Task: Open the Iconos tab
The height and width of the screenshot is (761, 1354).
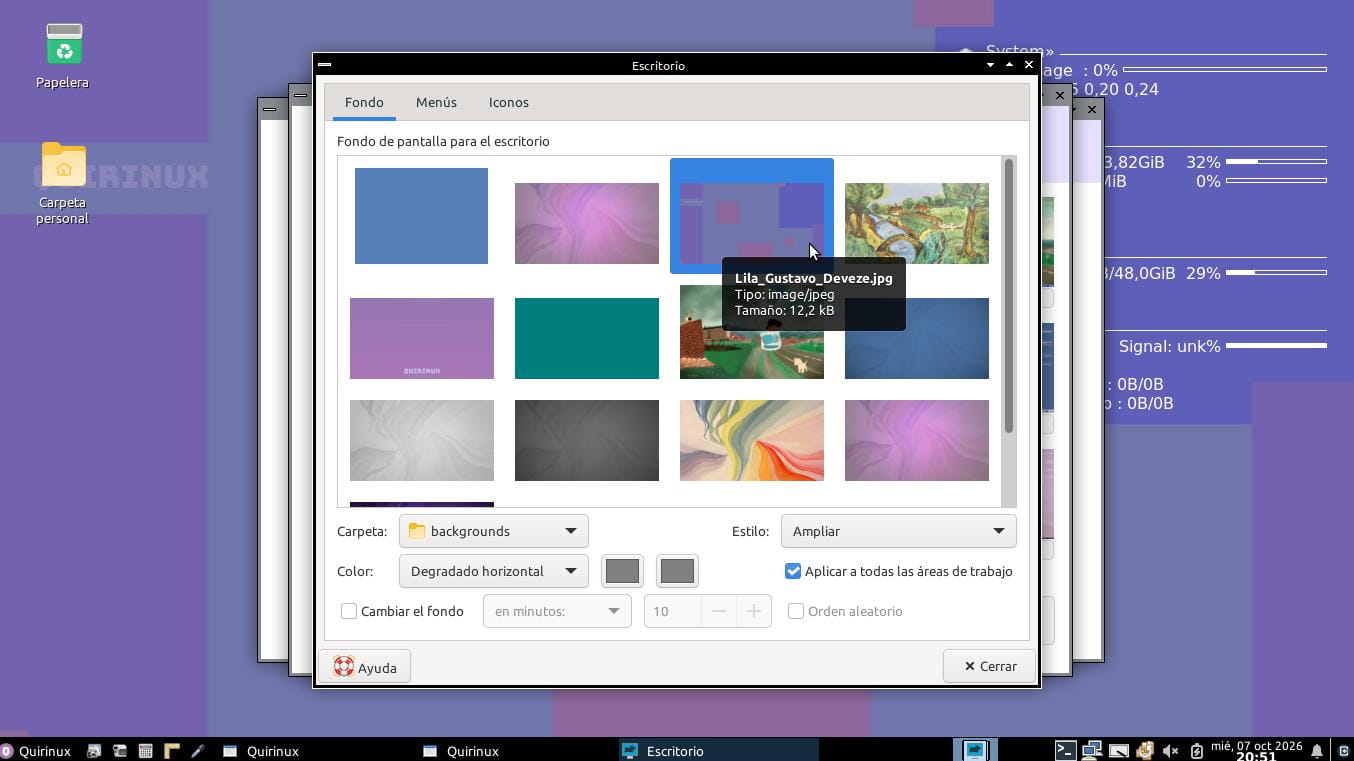Action: point(509,102)
